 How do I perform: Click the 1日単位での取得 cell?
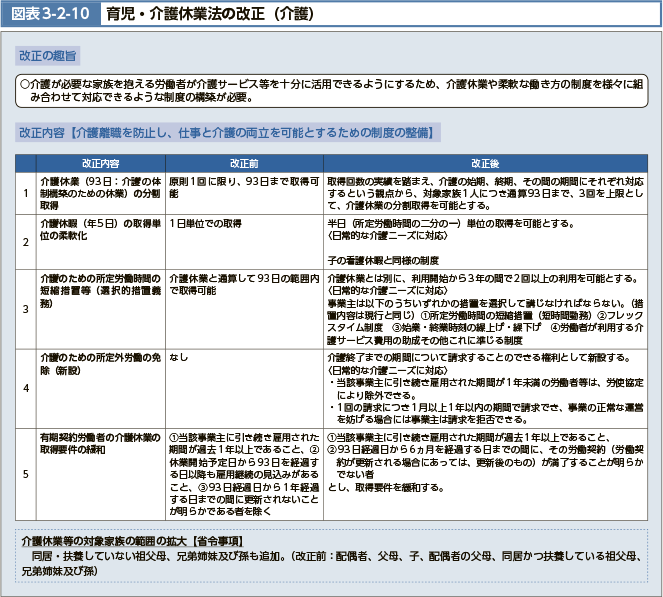point(205,223)
